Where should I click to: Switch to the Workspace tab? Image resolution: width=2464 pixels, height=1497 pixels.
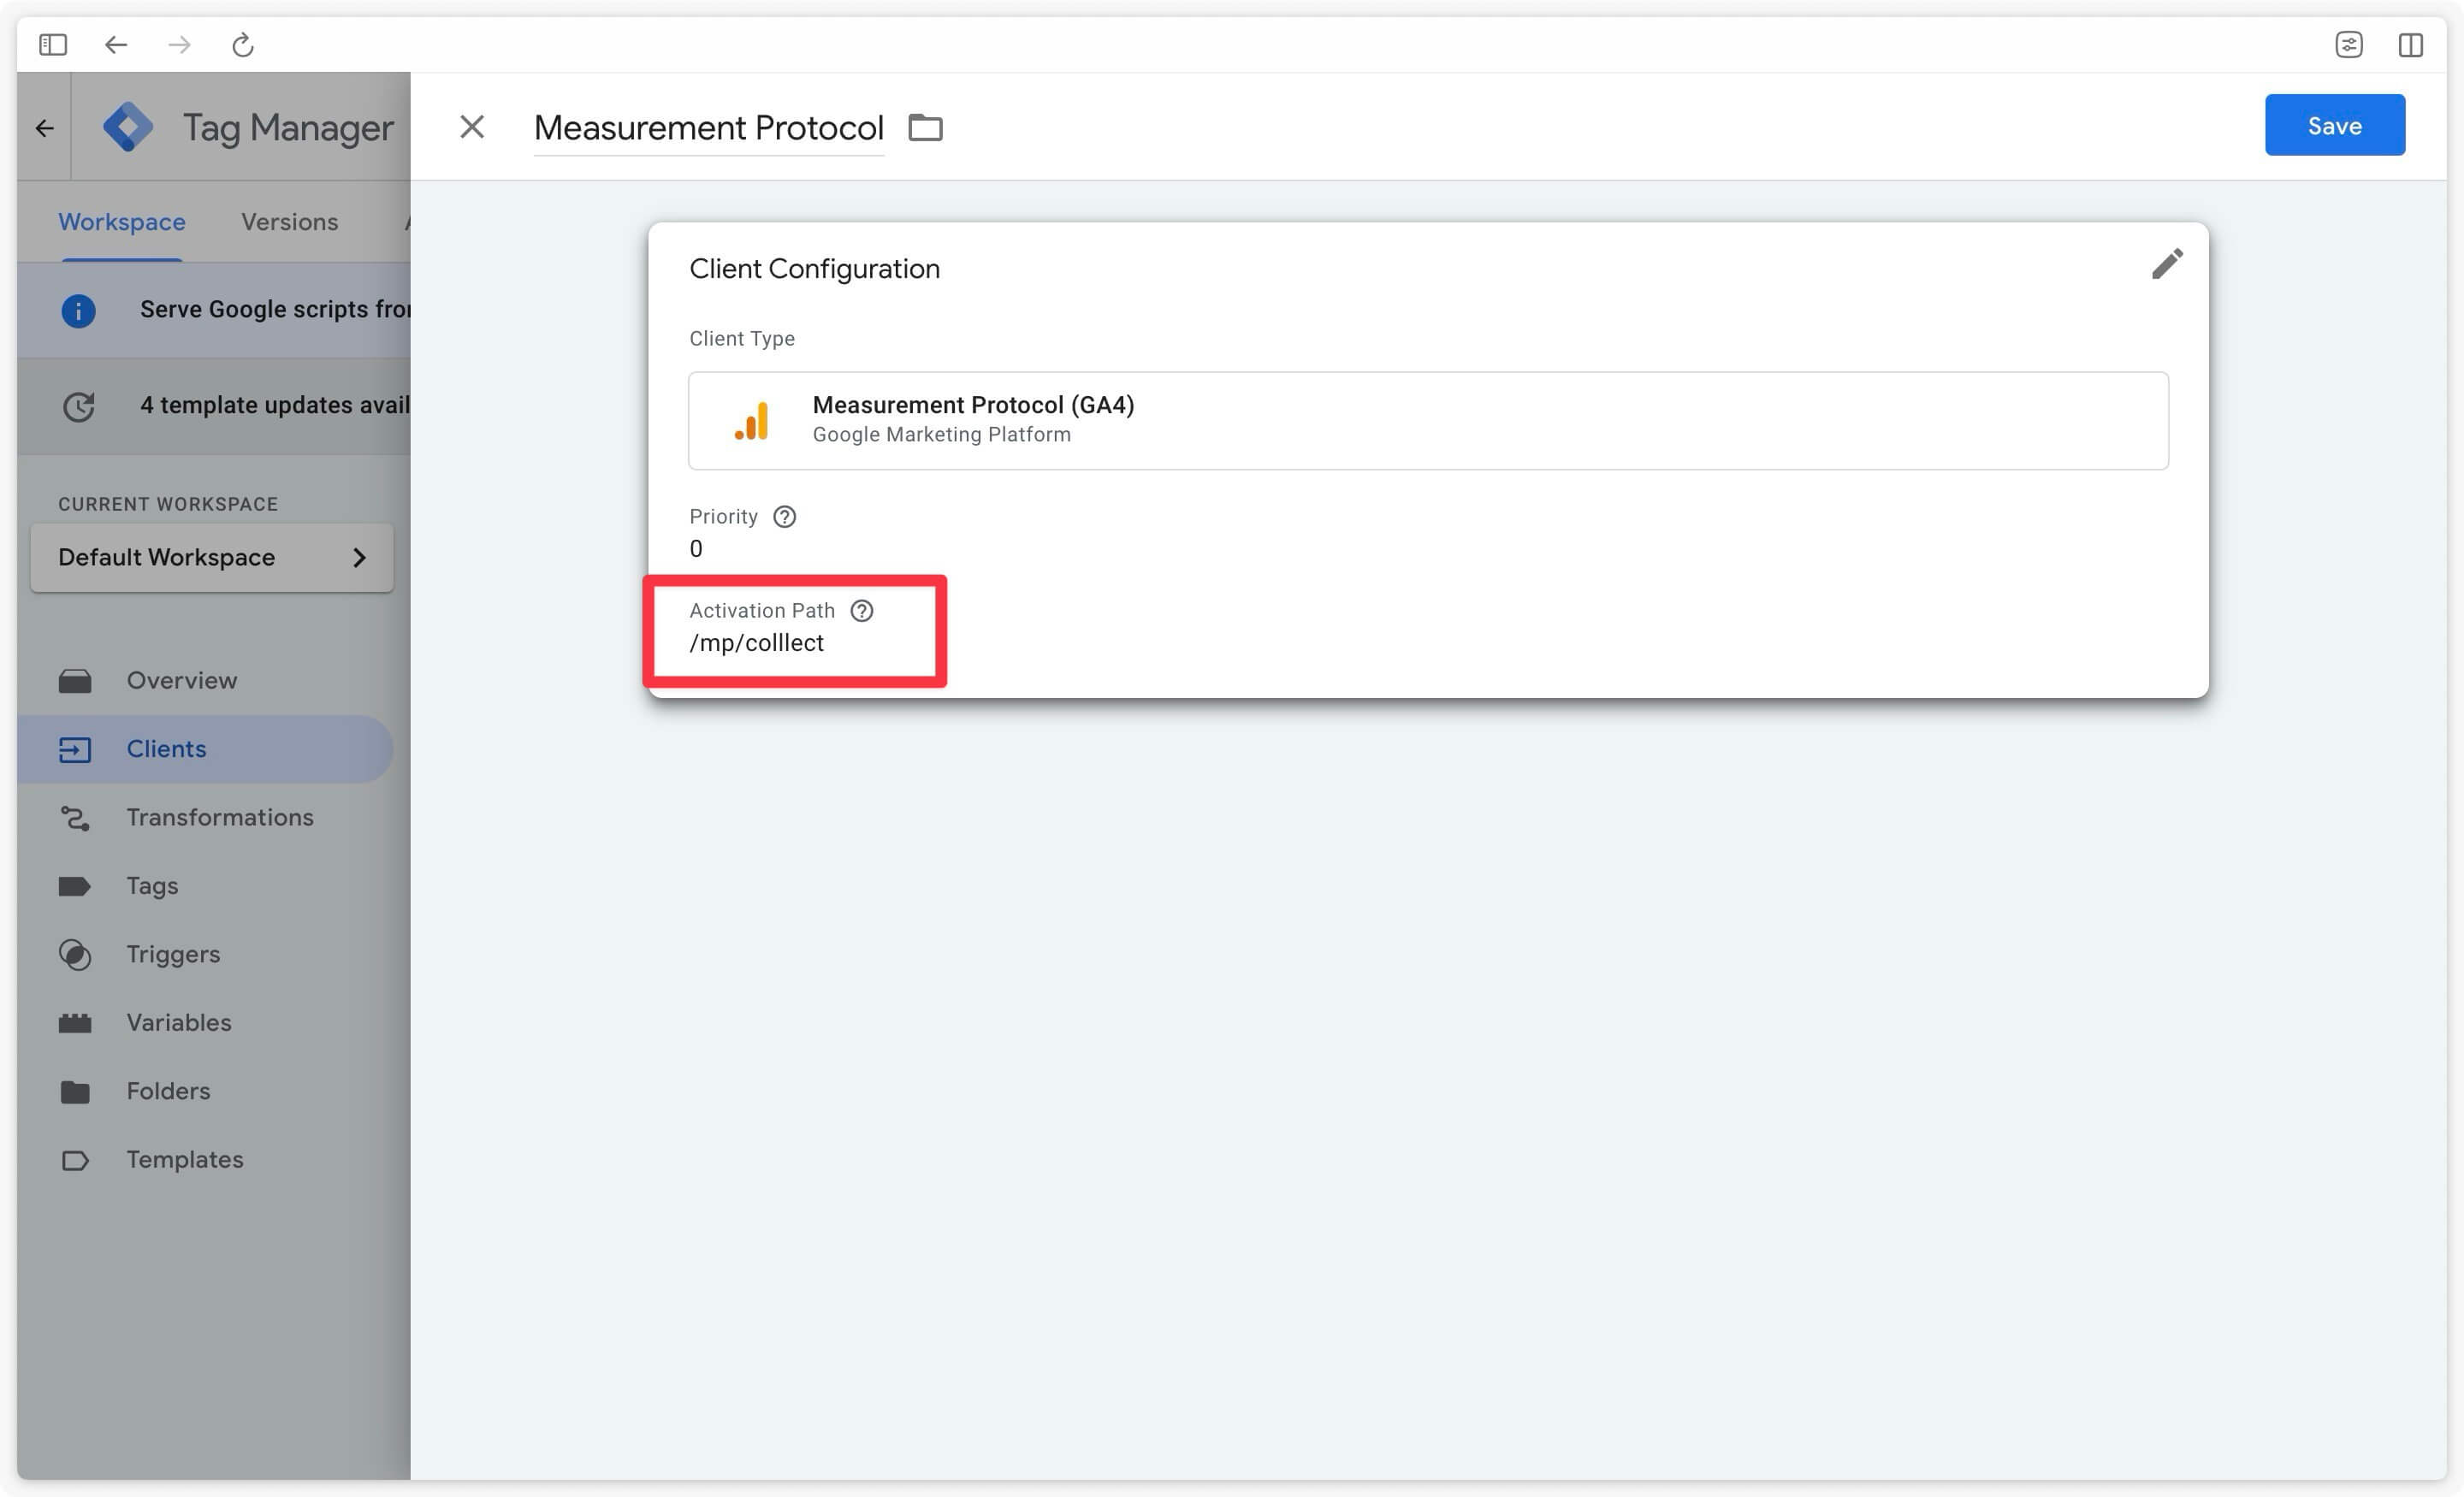pyautogui.click(x=122, y=222)
